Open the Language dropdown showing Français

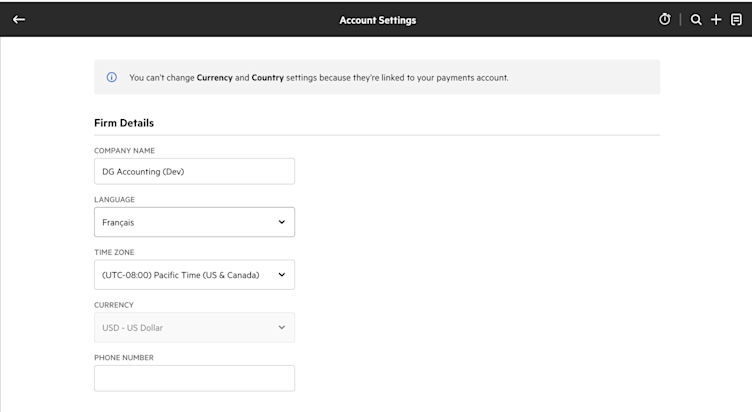[194, 222]
